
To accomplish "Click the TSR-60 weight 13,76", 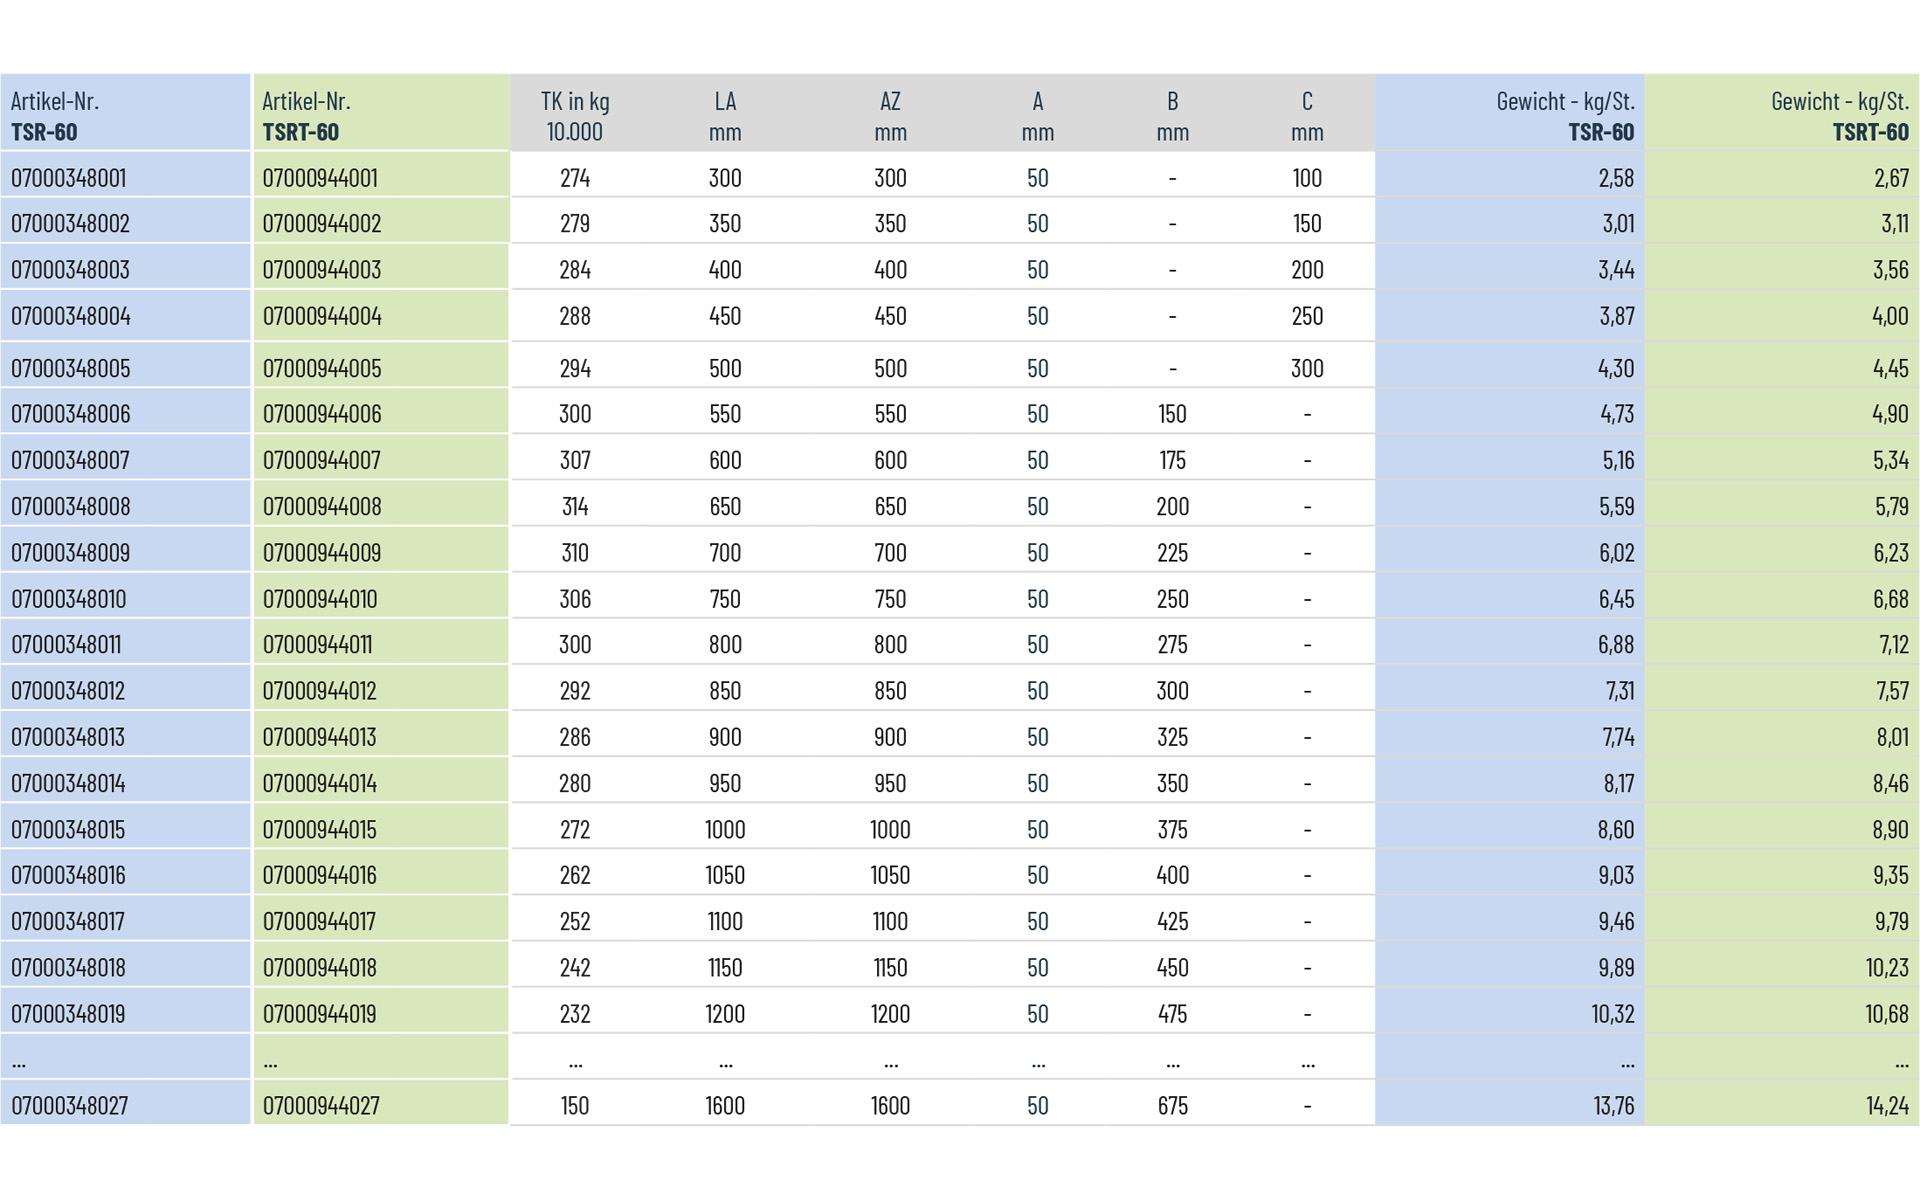I will tap(1614, 1106).
